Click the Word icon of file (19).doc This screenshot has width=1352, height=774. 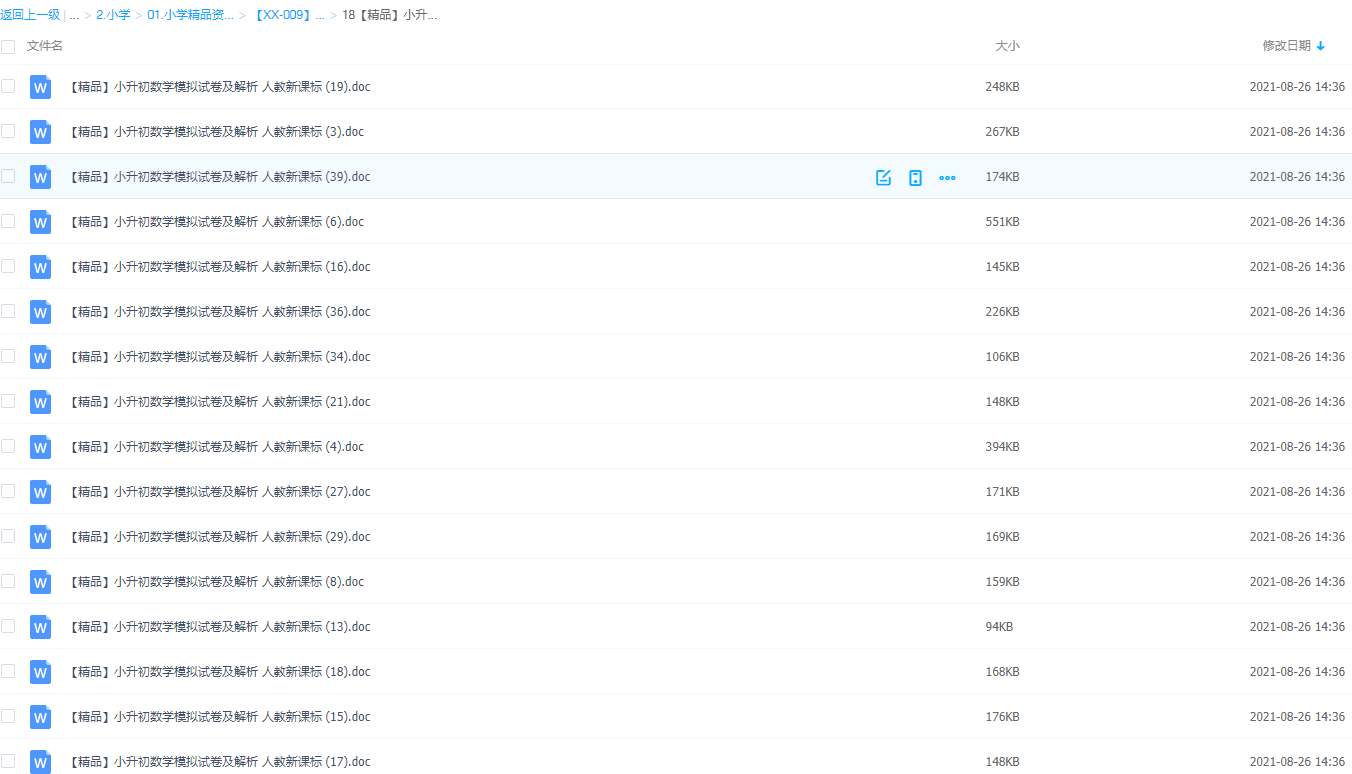(x=40, y=87)
